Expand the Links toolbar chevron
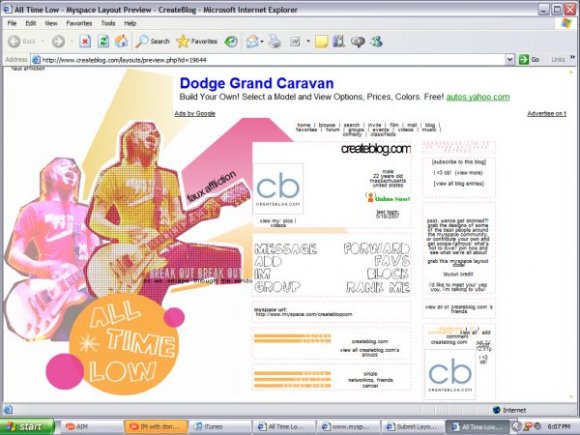The width and height of the screenshot is (580, 435). 572,57
